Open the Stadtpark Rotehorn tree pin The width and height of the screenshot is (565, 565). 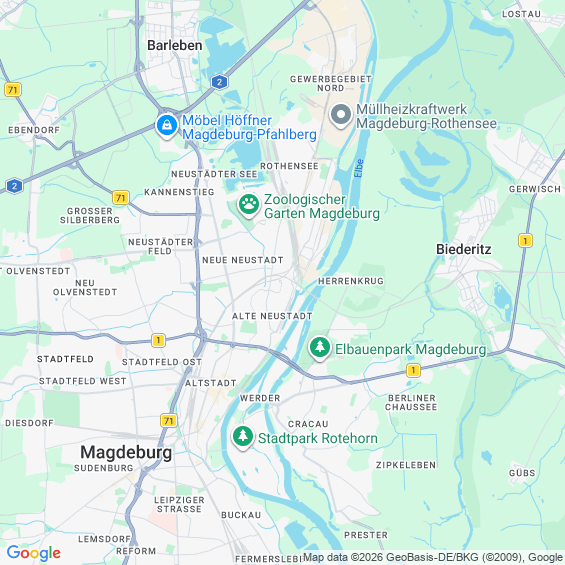243,437
